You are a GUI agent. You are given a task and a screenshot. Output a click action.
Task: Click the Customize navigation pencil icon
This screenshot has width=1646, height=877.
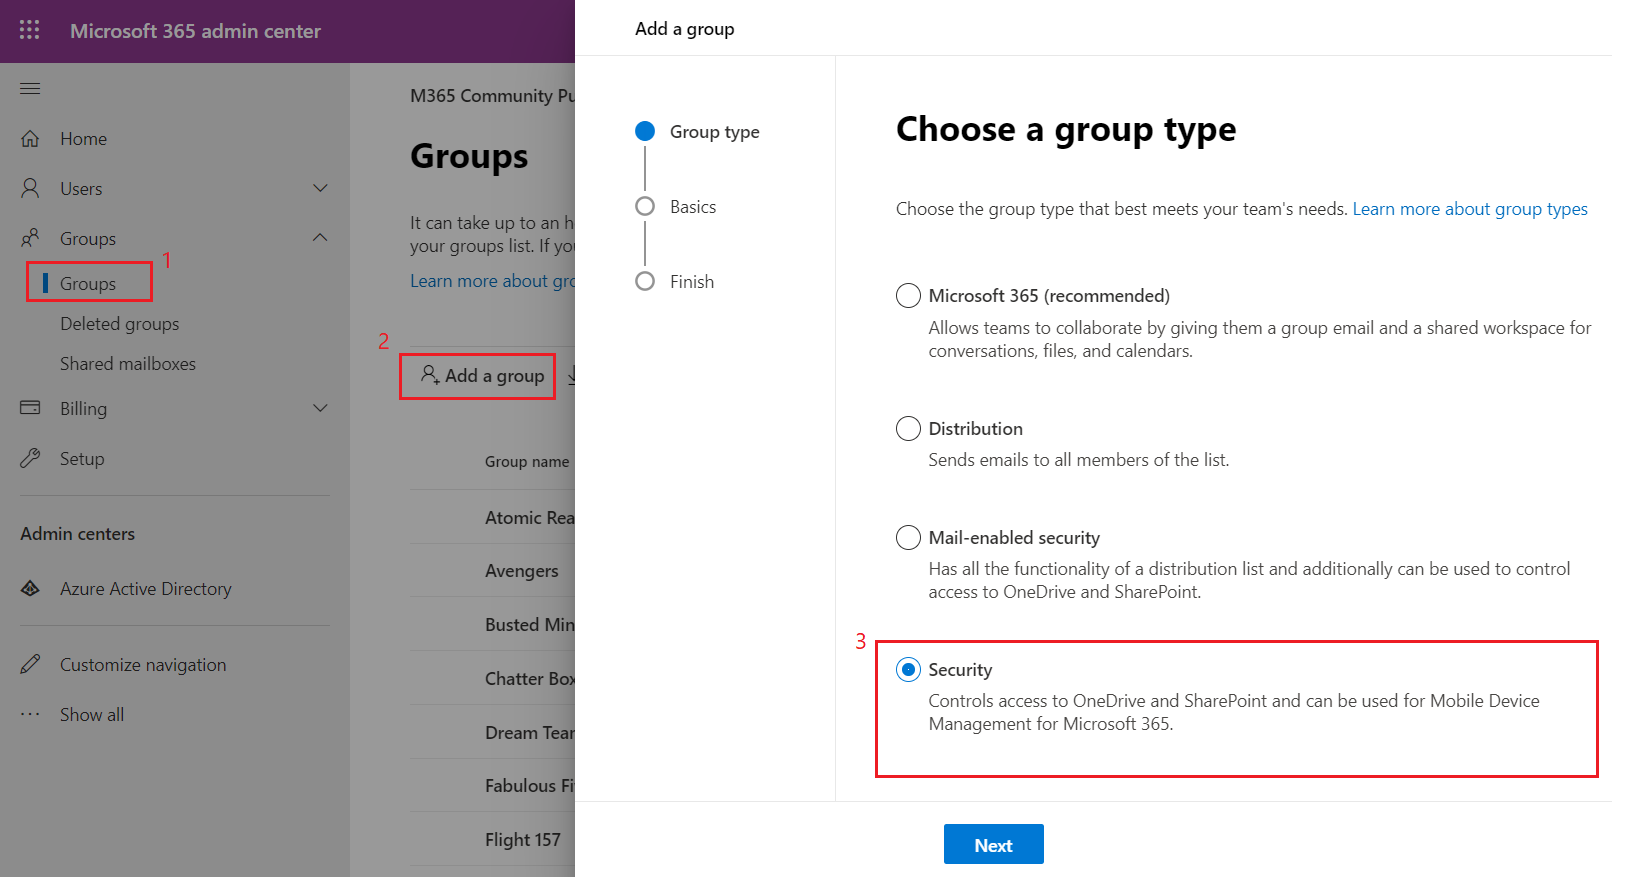(31, 664)
